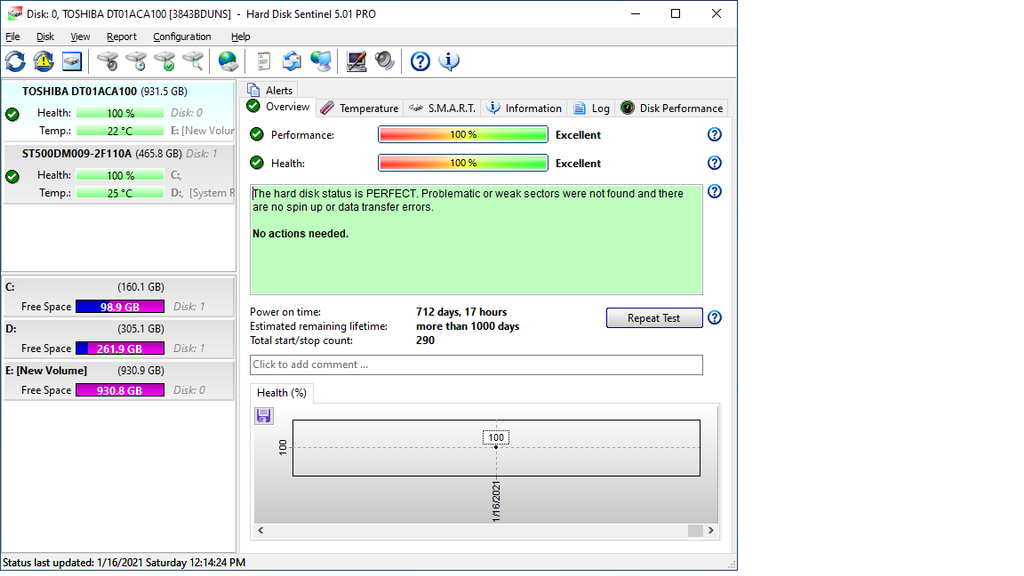The width and height of the screenshot is (1024, 576).
Task: Select the TOSHIBA DT01ACA100 disk entry
Action: click(x=119, y=111)
